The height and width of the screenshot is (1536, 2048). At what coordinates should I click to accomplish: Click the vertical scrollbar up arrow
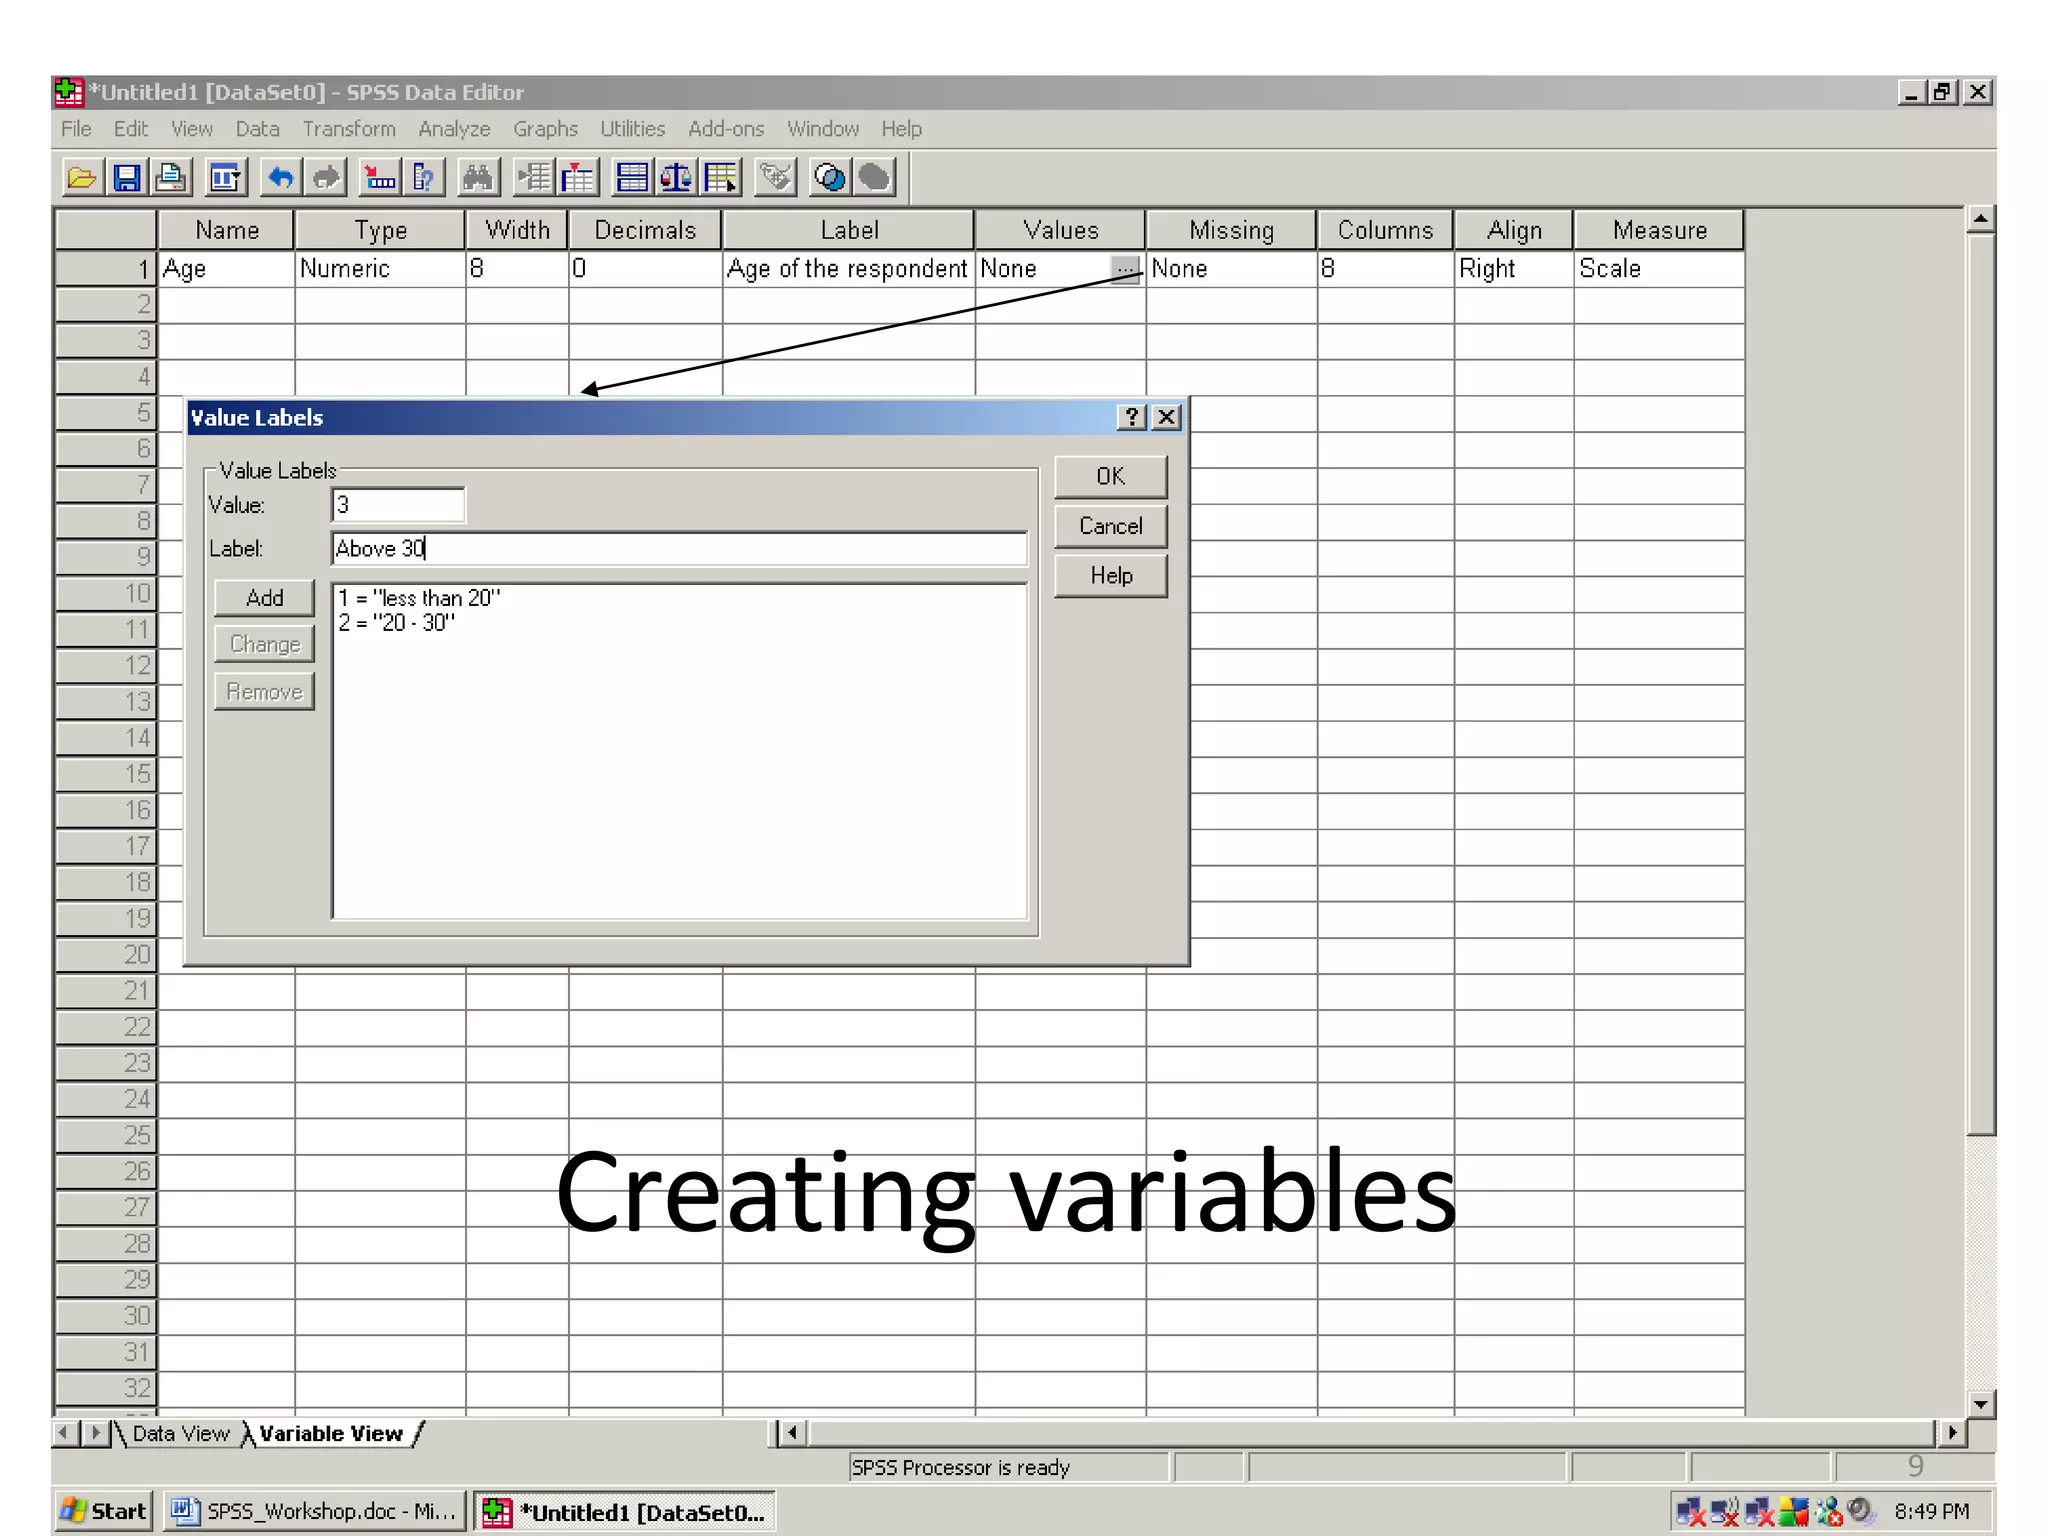[x=1981, y=220]
